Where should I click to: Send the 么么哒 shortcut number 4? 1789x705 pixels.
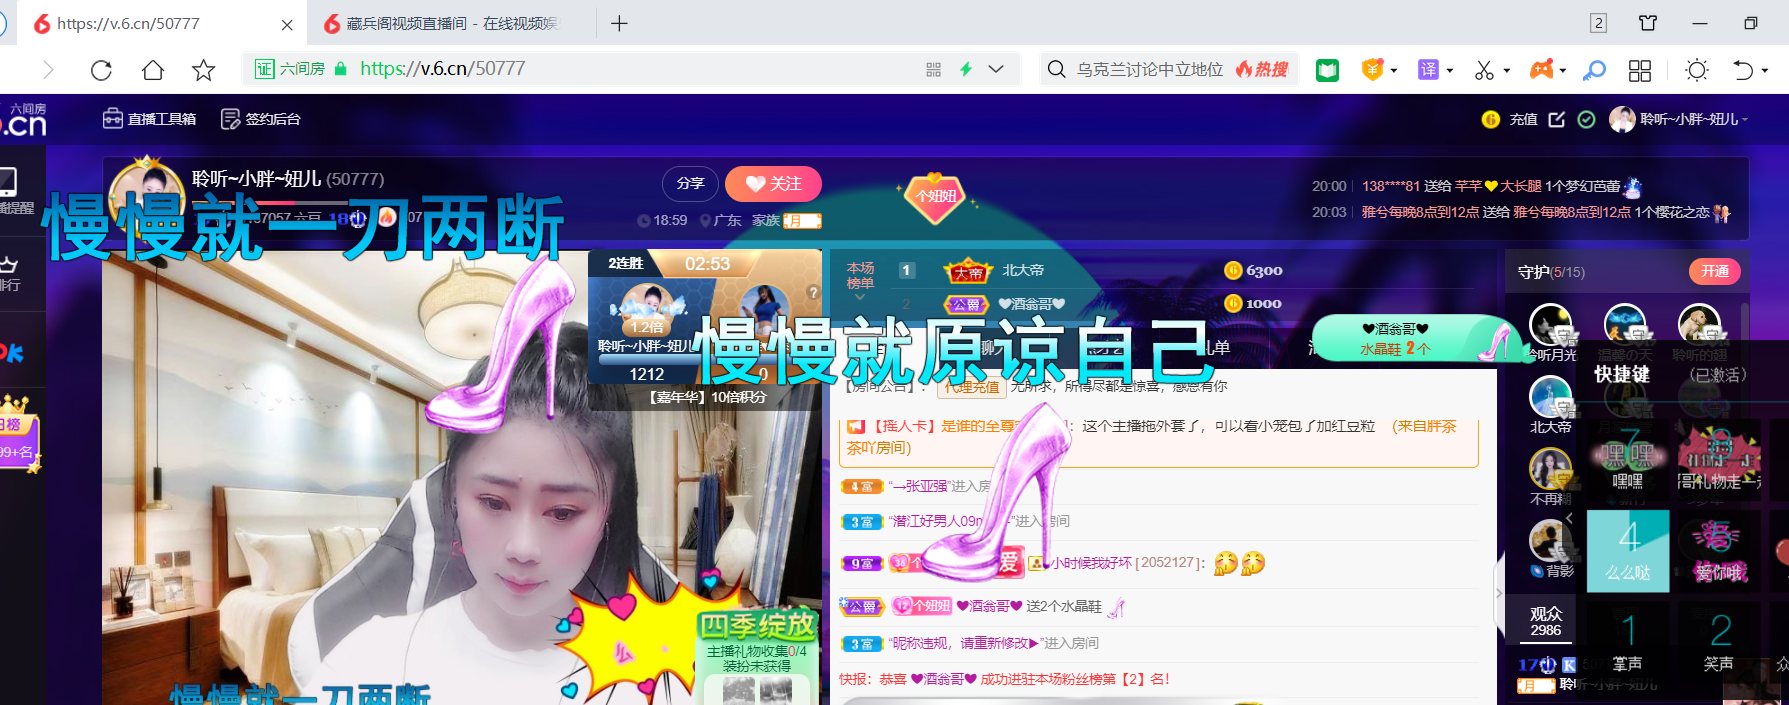coord(1628,550)
